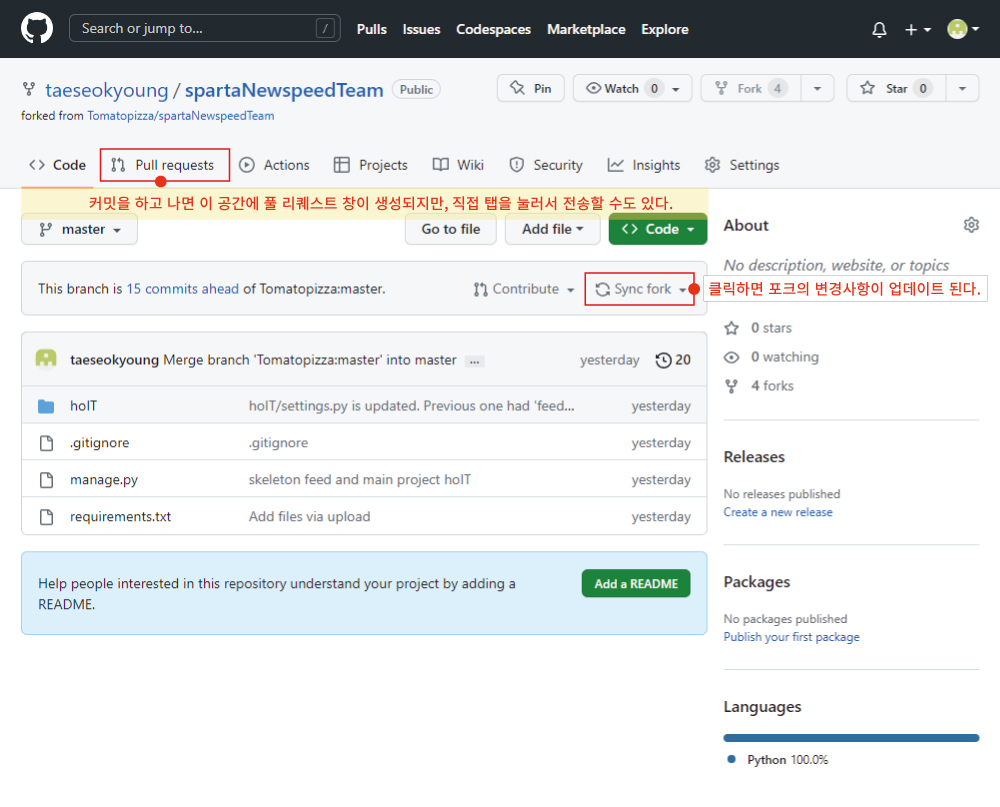The image size is (1000, 807).
Task: Open the latest merge commit message
Action: tap(309, 360)
